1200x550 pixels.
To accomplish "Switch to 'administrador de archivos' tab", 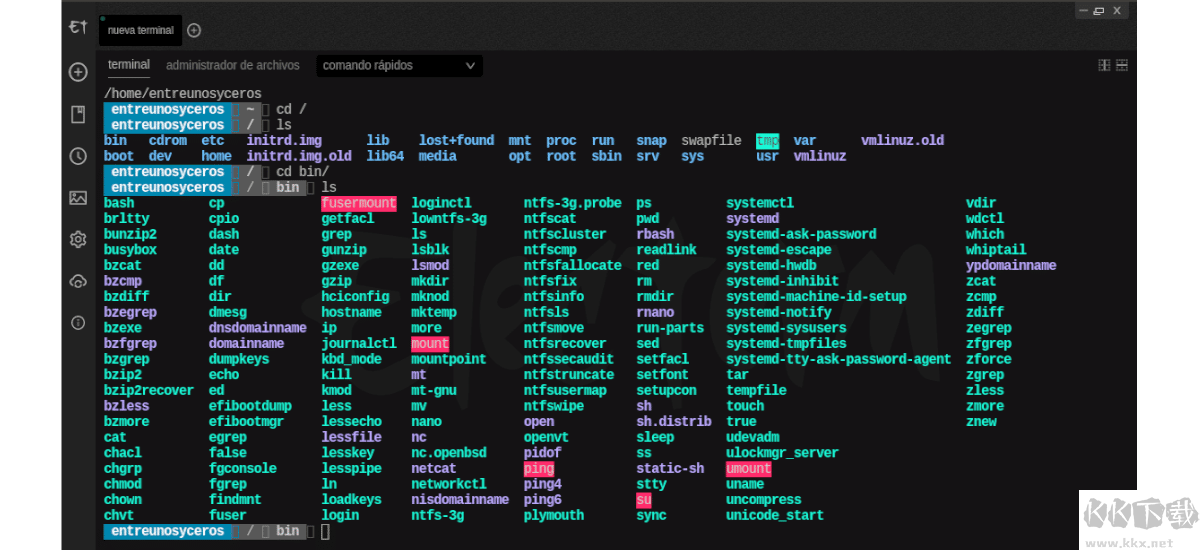I will pos(232,65).
